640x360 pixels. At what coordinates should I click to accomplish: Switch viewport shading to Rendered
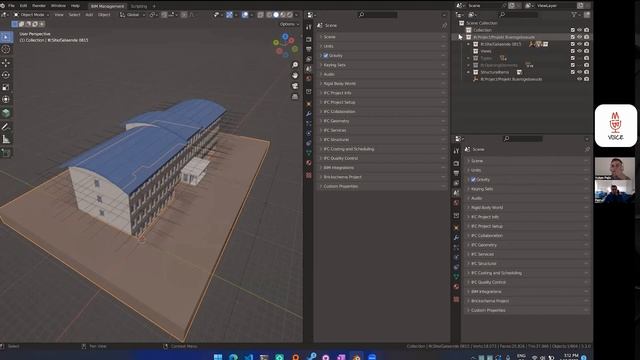[x=289, y=15]
